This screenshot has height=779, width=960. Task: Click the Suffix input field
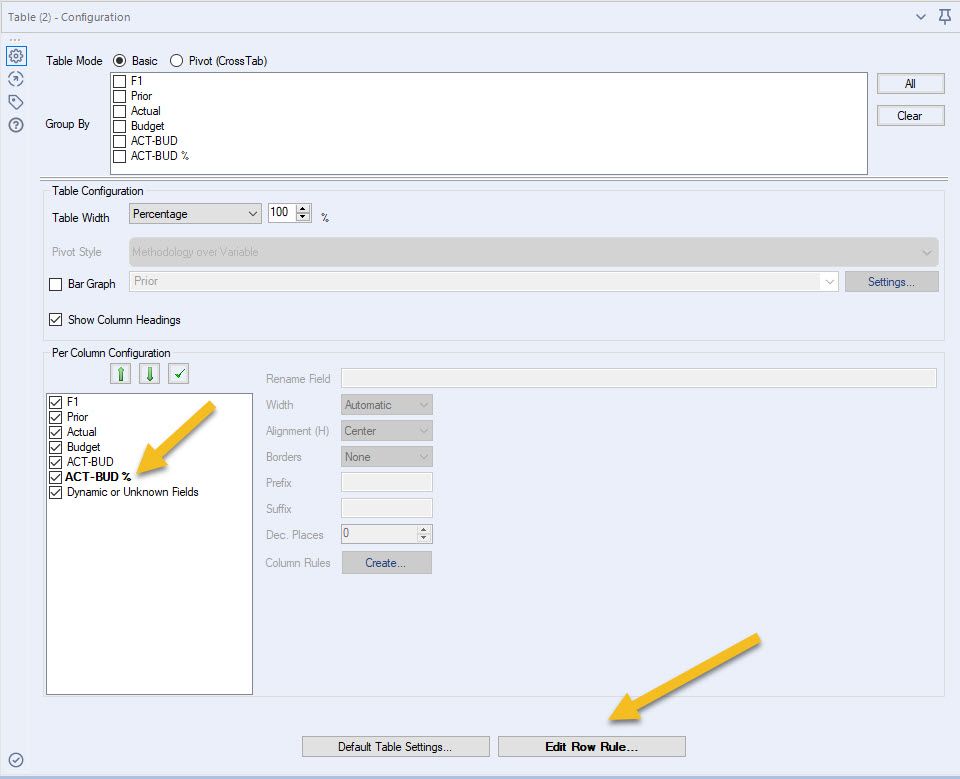tap(386, 508)
